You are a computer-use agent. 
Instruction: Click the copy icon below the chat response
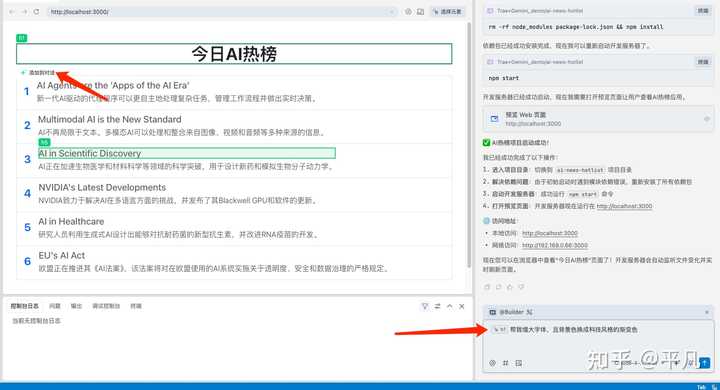click(487, 287)
